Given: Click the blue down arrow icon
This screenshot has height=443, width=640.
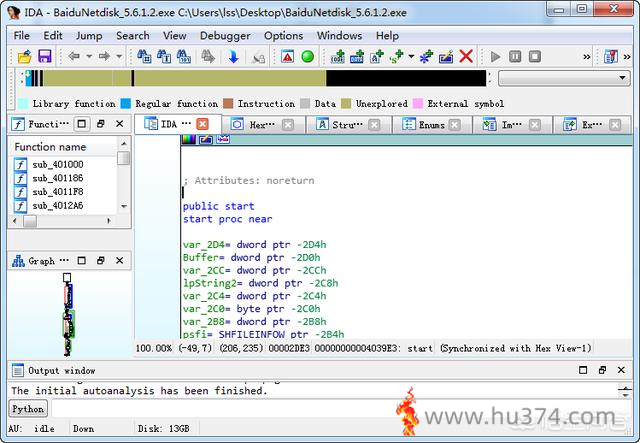Looking at the screenshot, I should tap(233, 56).
